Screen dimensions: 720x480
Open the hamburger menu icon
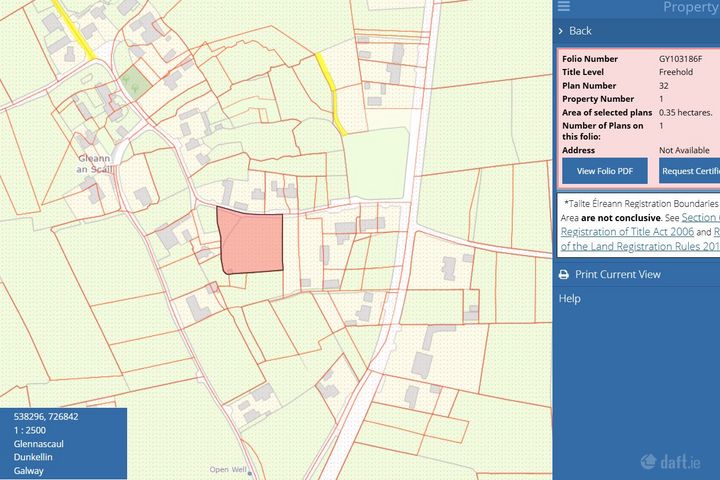[x=563, y=7]
